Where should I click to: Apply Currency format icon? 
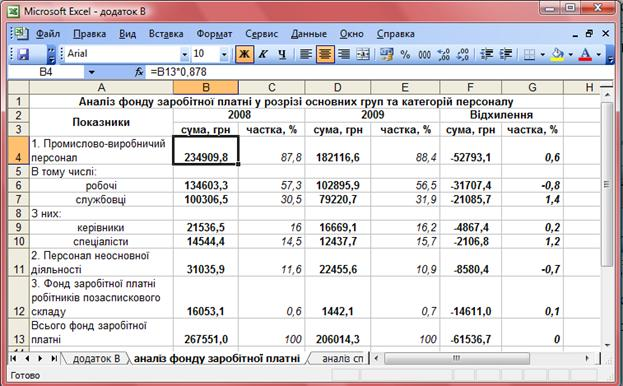(386, 54)
